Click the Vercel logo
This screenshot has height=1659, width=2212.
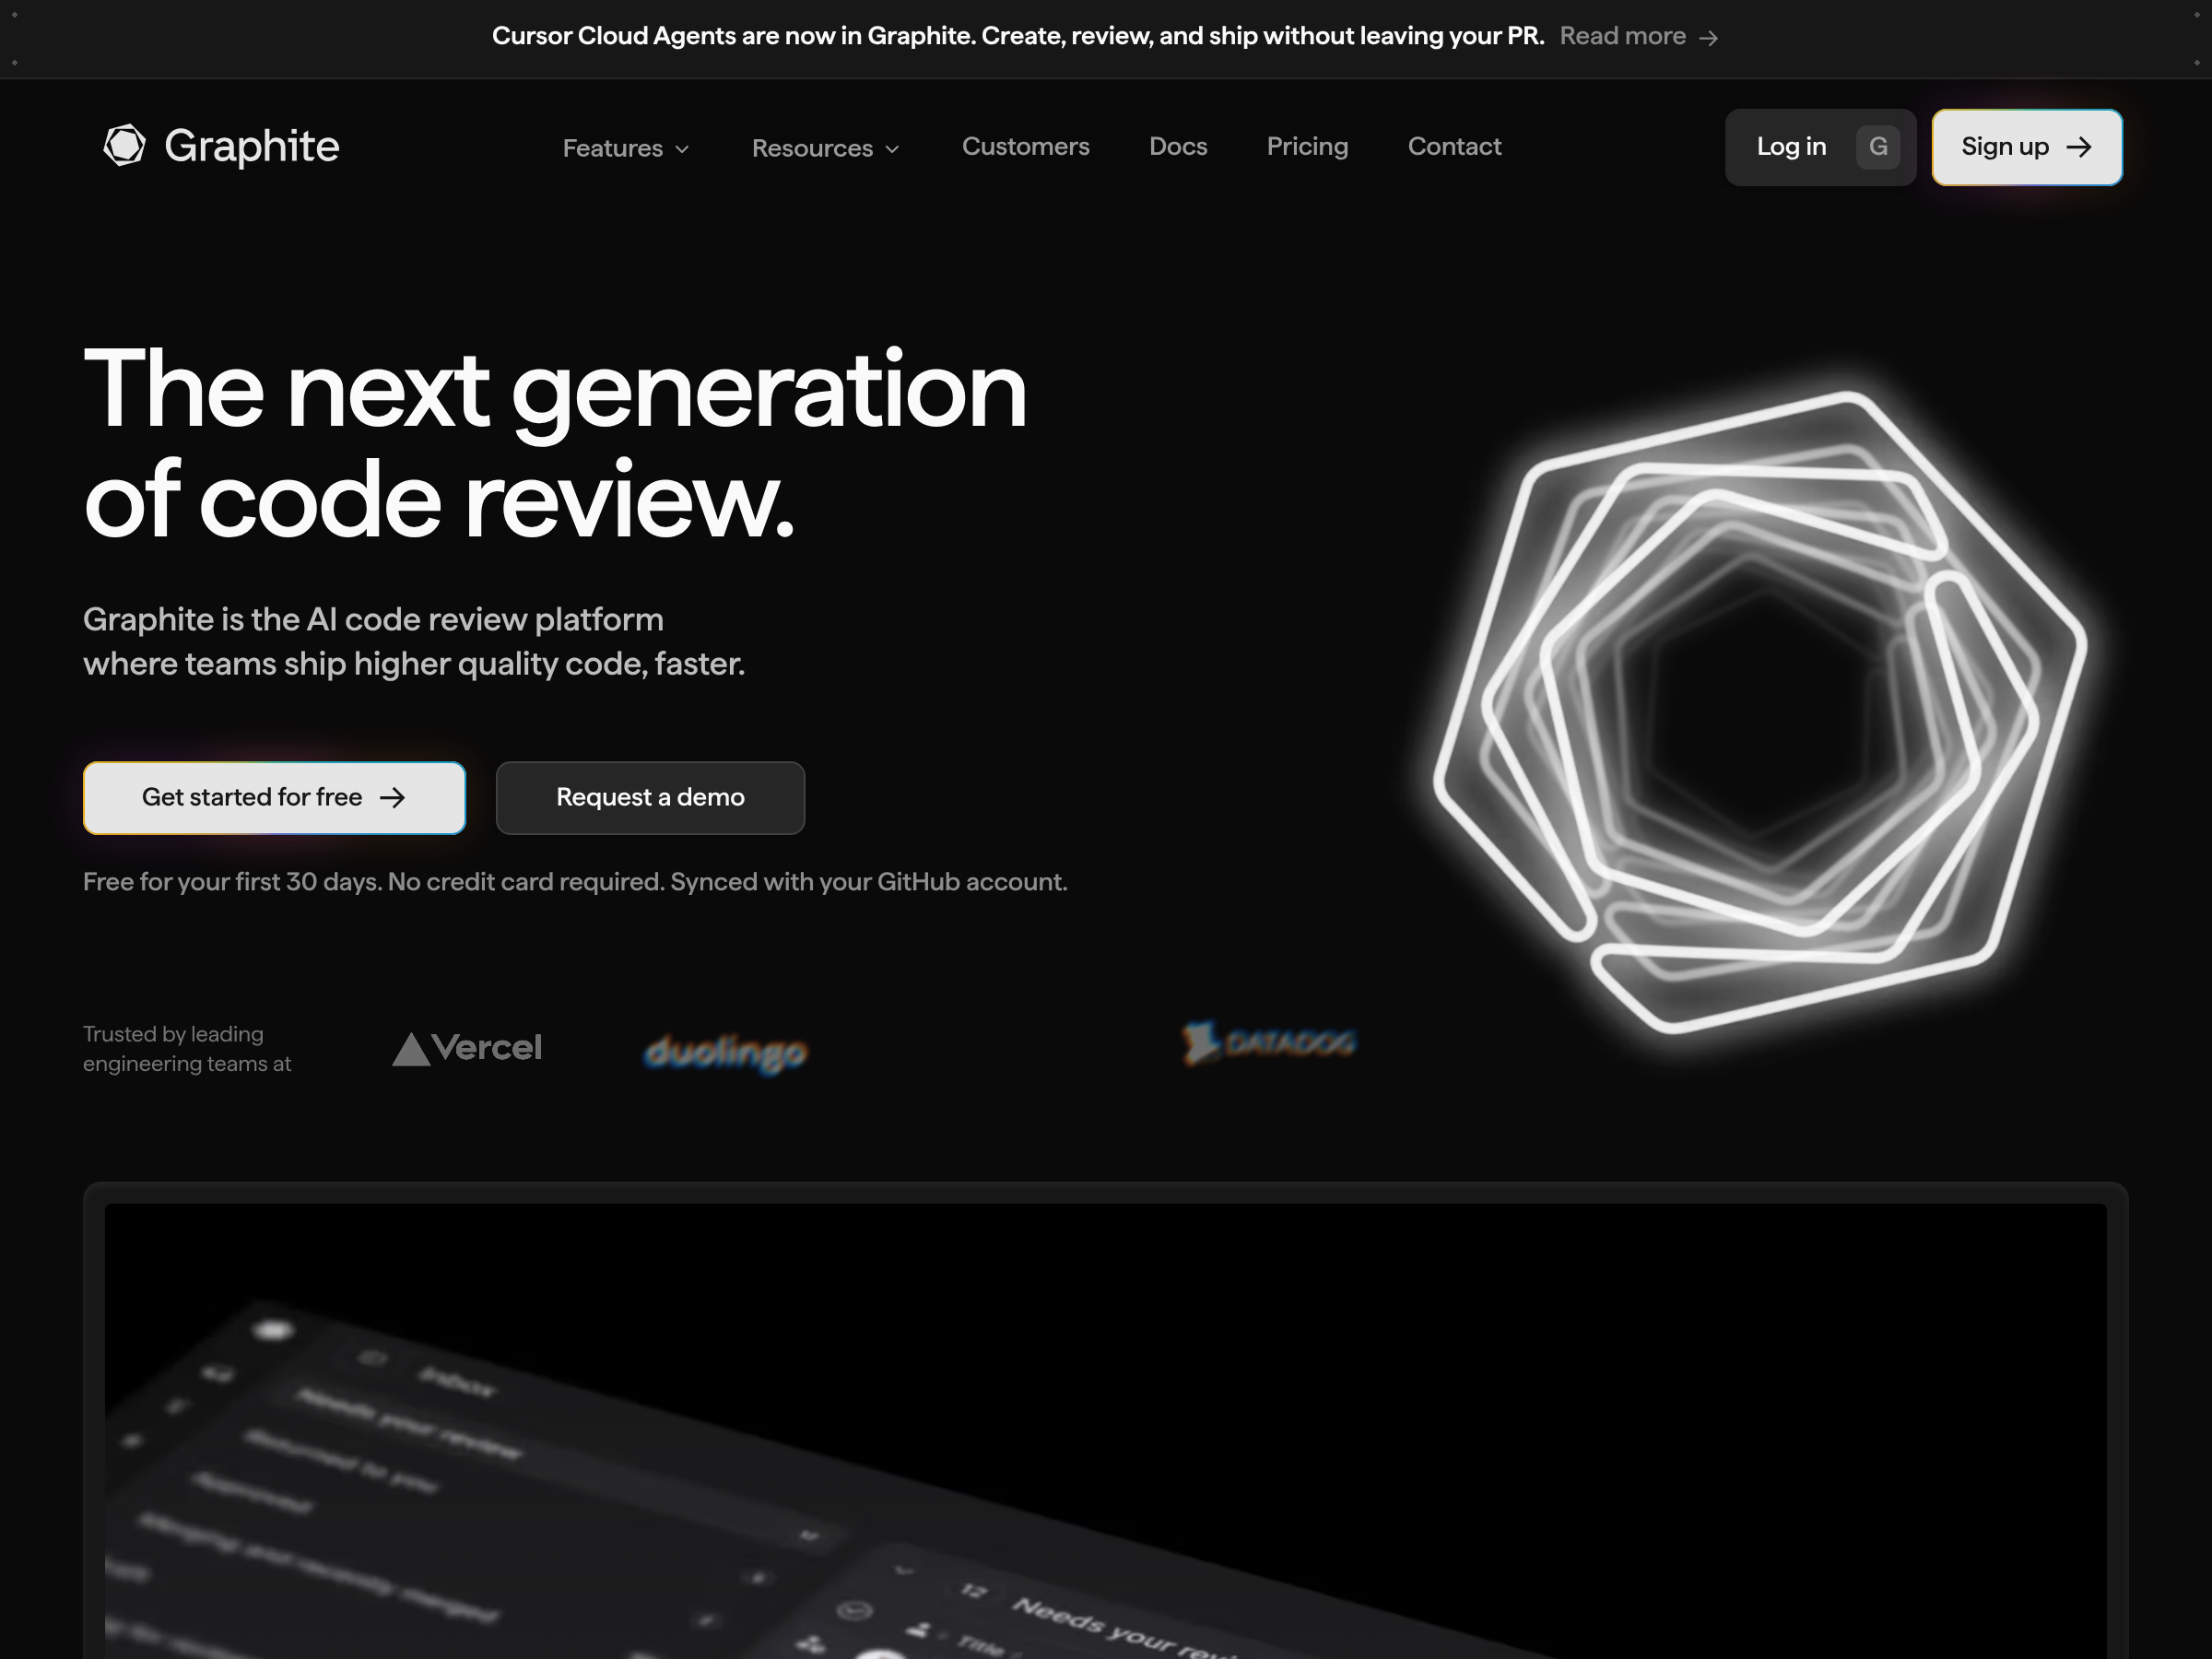pos(467,1048)
